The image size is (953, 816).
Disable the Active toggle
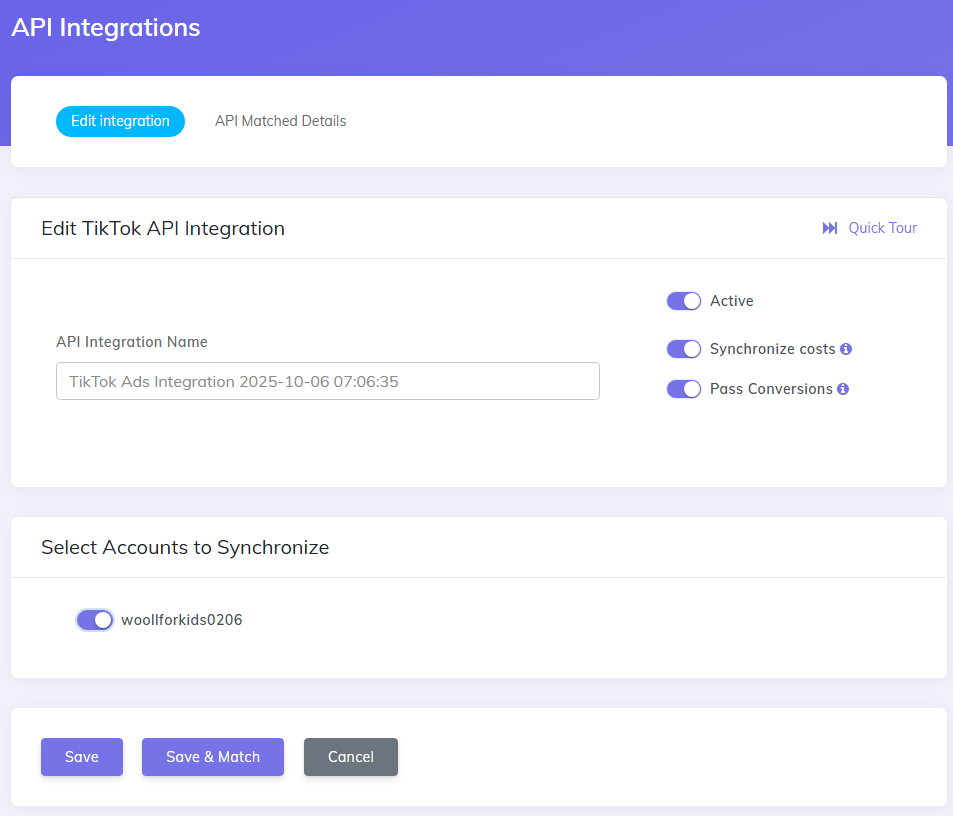point(683,301)
